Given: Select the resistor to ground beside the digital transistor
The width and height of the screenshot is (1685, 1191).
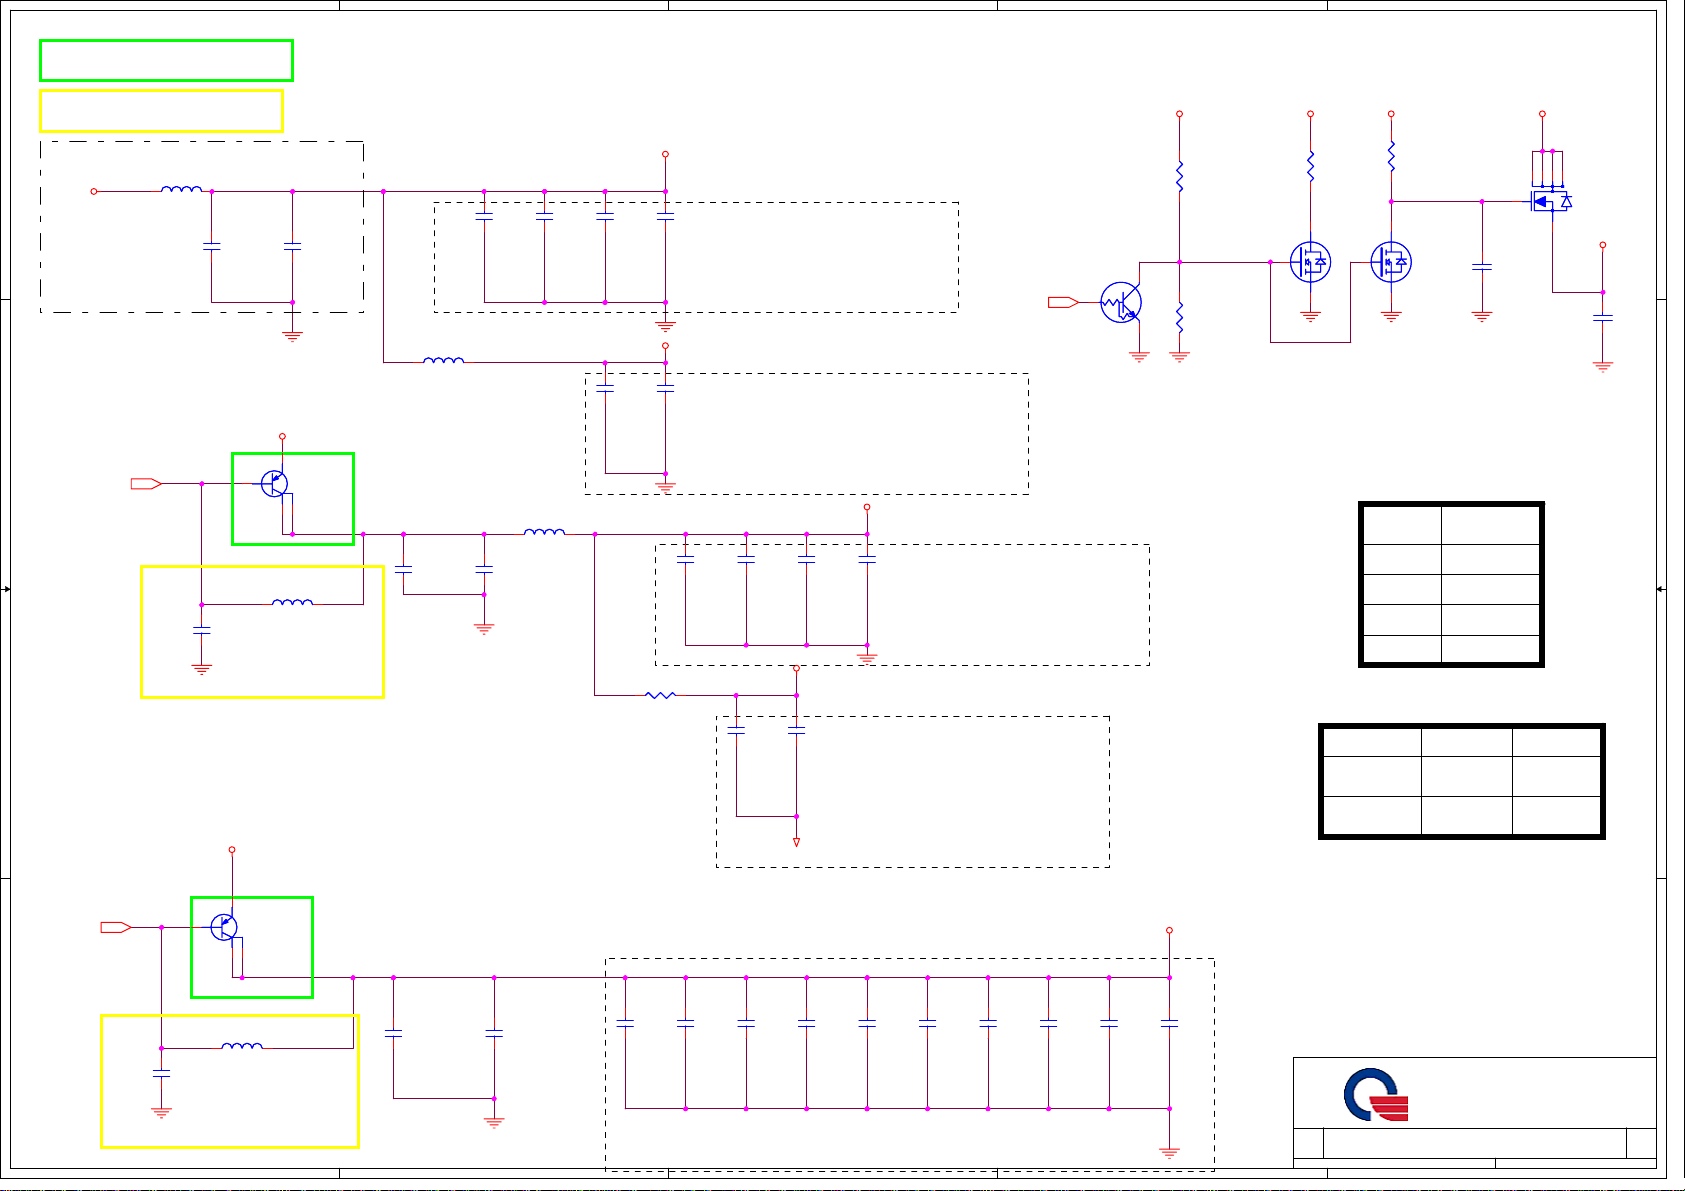Looking at the screenshot, I should 1180,318.
